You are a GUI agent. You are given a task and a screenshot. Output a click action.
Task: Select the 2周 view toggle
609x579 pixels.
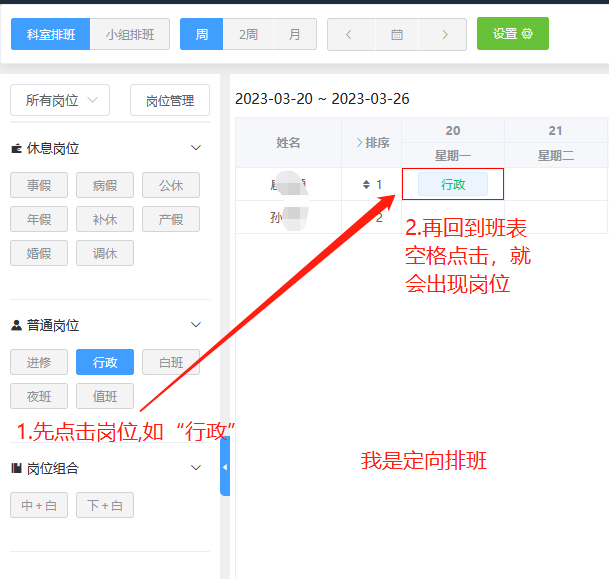pyautogui.click(x=248, y=34)
